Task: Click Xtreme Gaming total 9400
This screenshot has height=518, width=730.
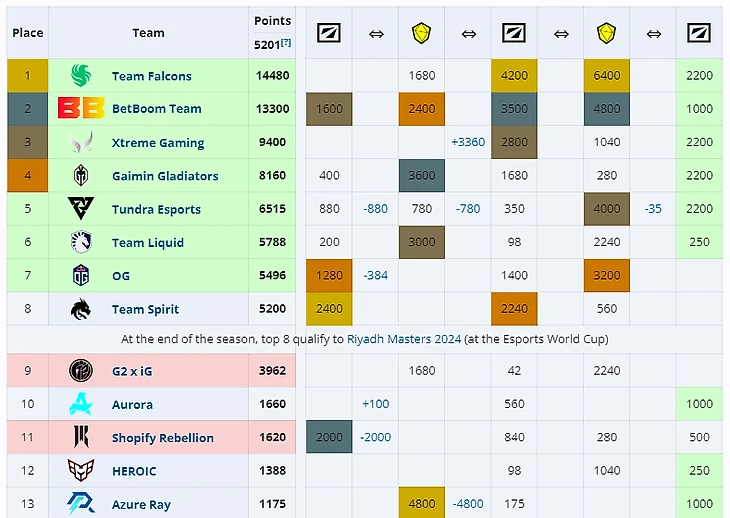Action: click(x=272, y=142)
